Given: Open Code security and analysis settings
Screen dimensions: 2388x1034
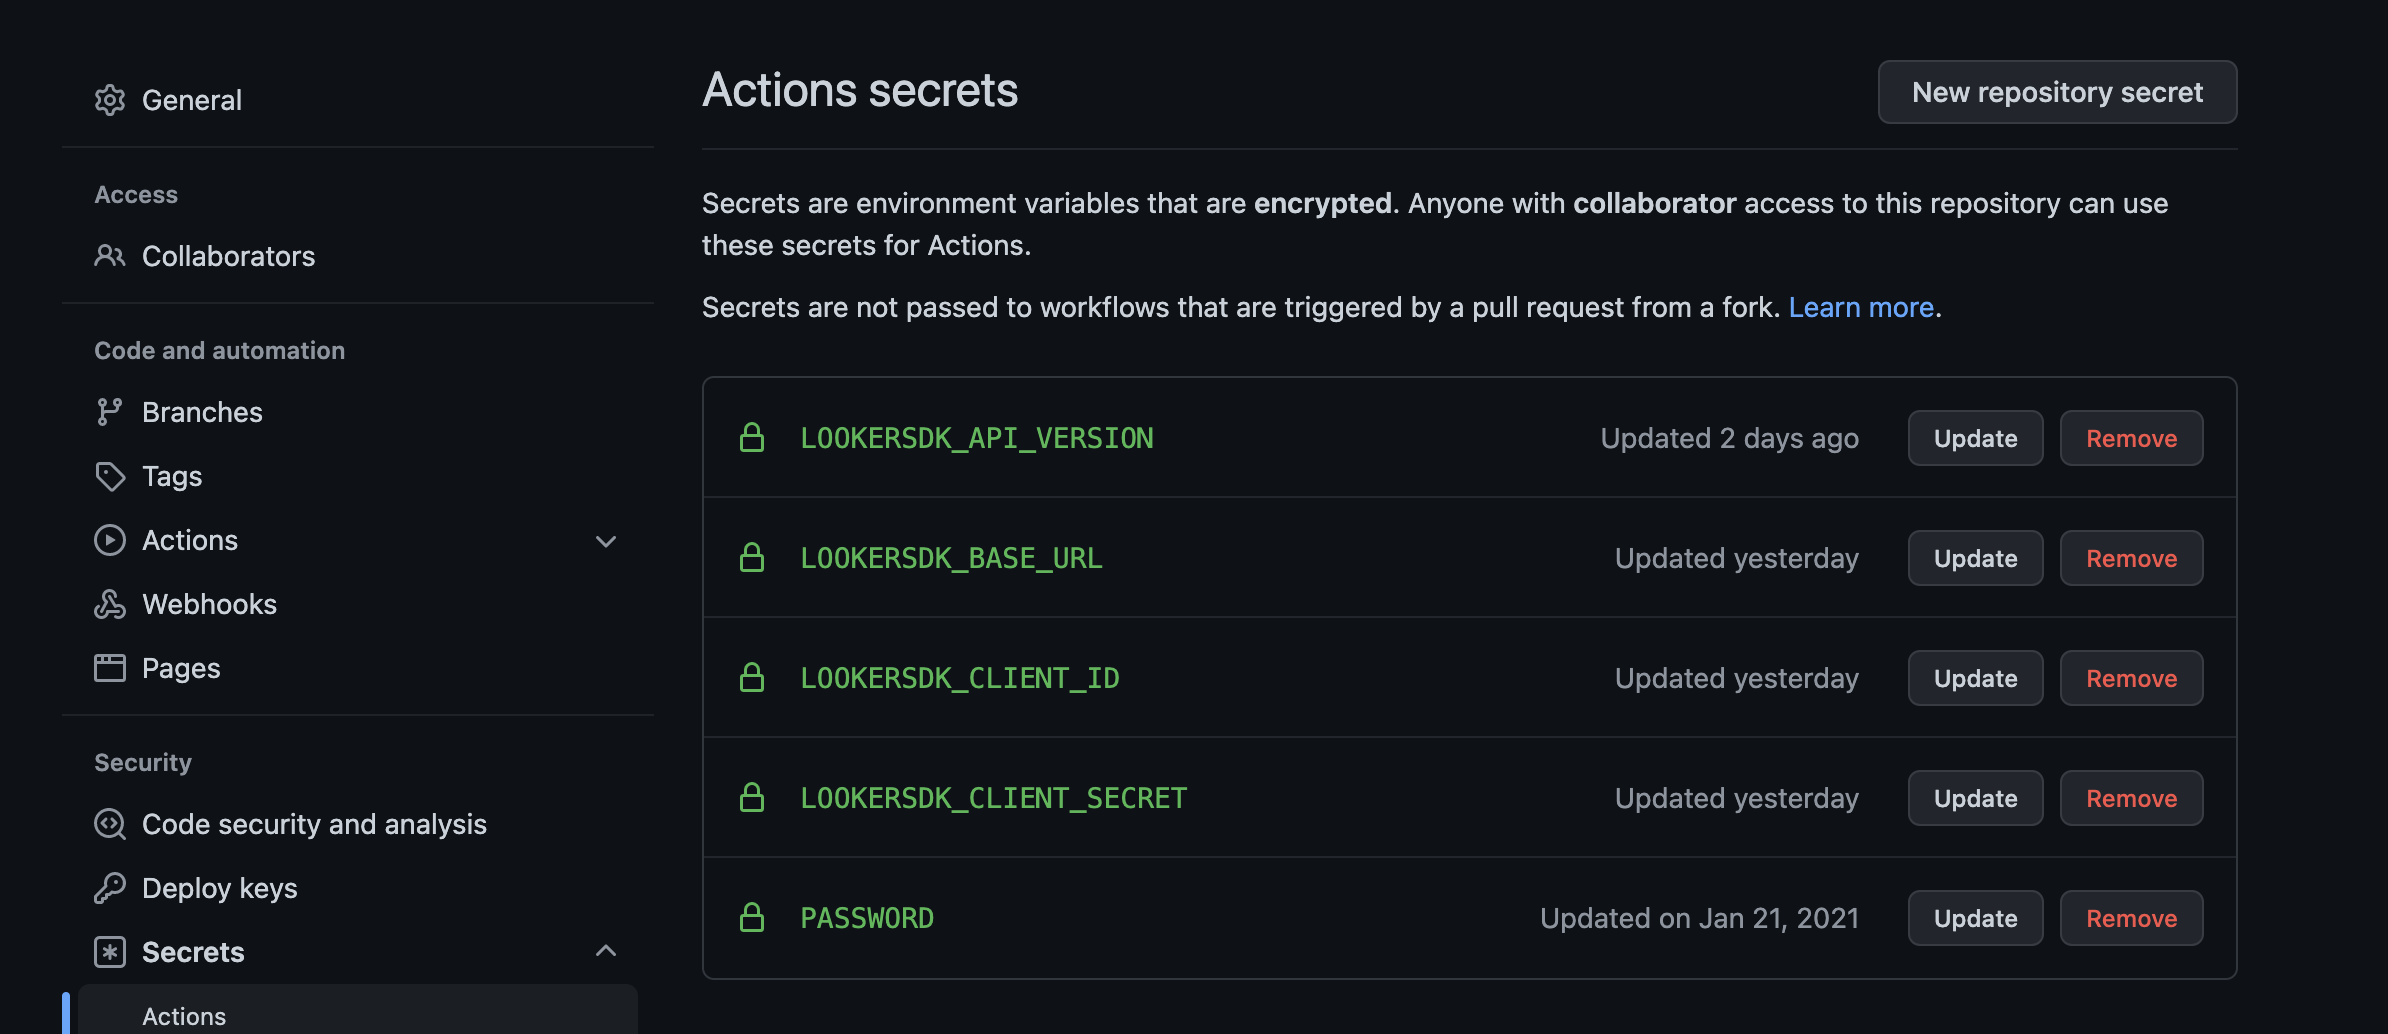Looking at the screenshot, I should [314, 824].
